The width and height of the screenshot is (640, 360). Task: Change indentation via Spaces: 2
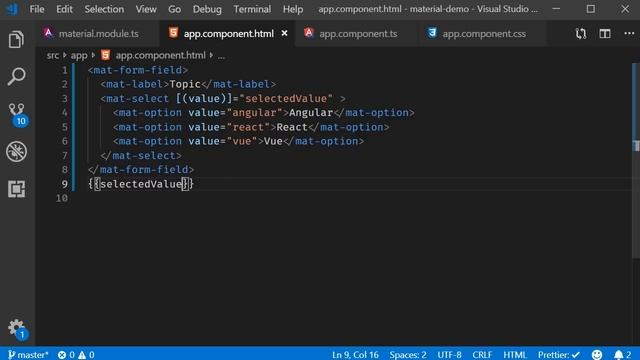click(x=408, y=354)
